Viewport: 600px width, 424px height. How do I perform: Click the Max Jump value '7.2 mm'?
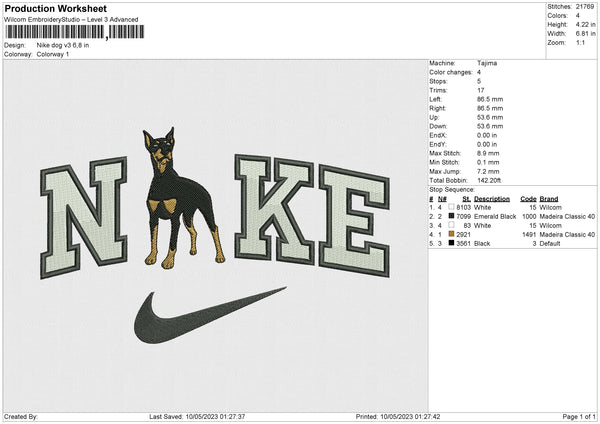tap(488, 171)
